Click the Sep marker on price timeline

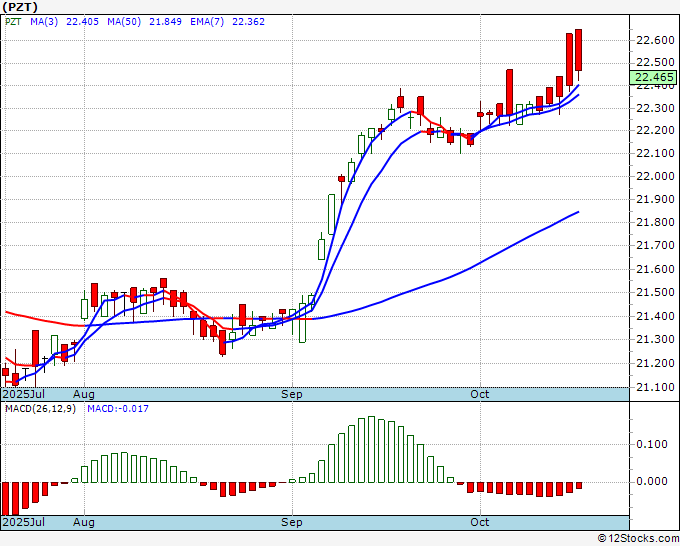291,394
